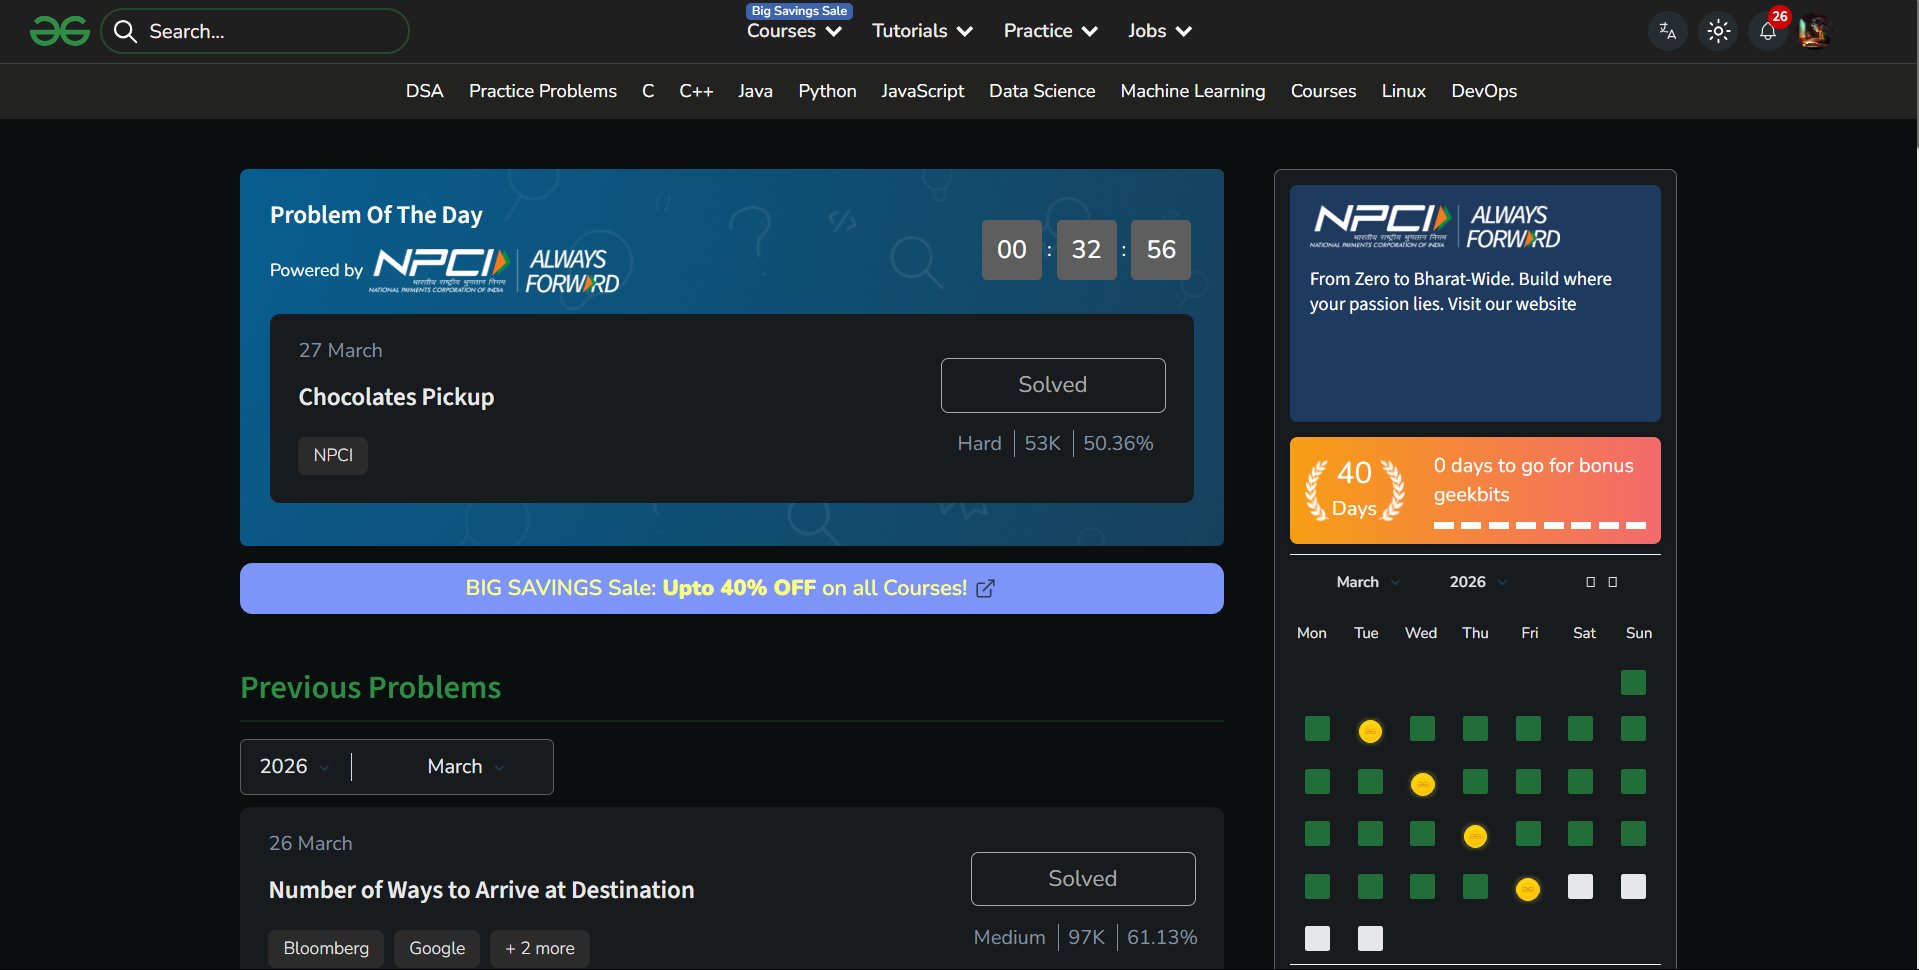Screen dimensions: 1919x970
Task: Open the user profile avatar
Action: click(1814, 31)
